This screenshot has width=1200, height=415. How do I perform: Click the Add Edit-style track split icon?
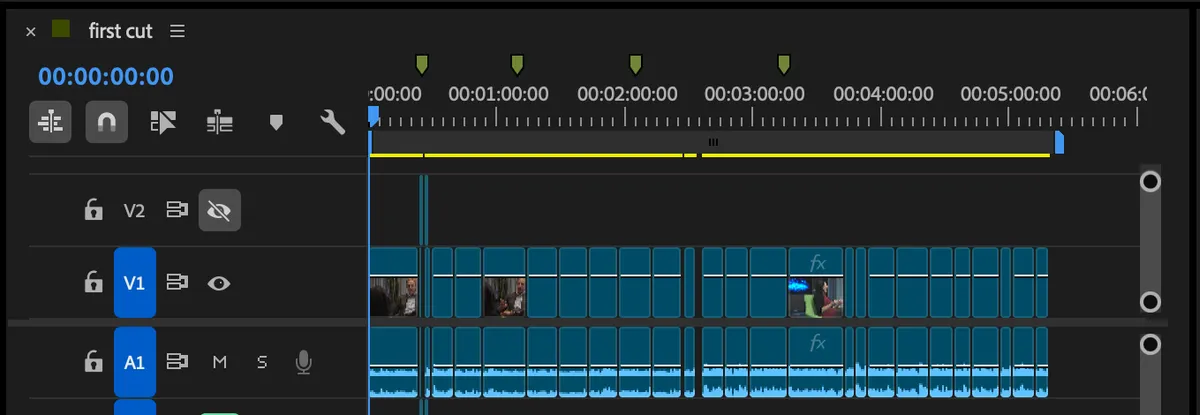[x=220, y=122]
